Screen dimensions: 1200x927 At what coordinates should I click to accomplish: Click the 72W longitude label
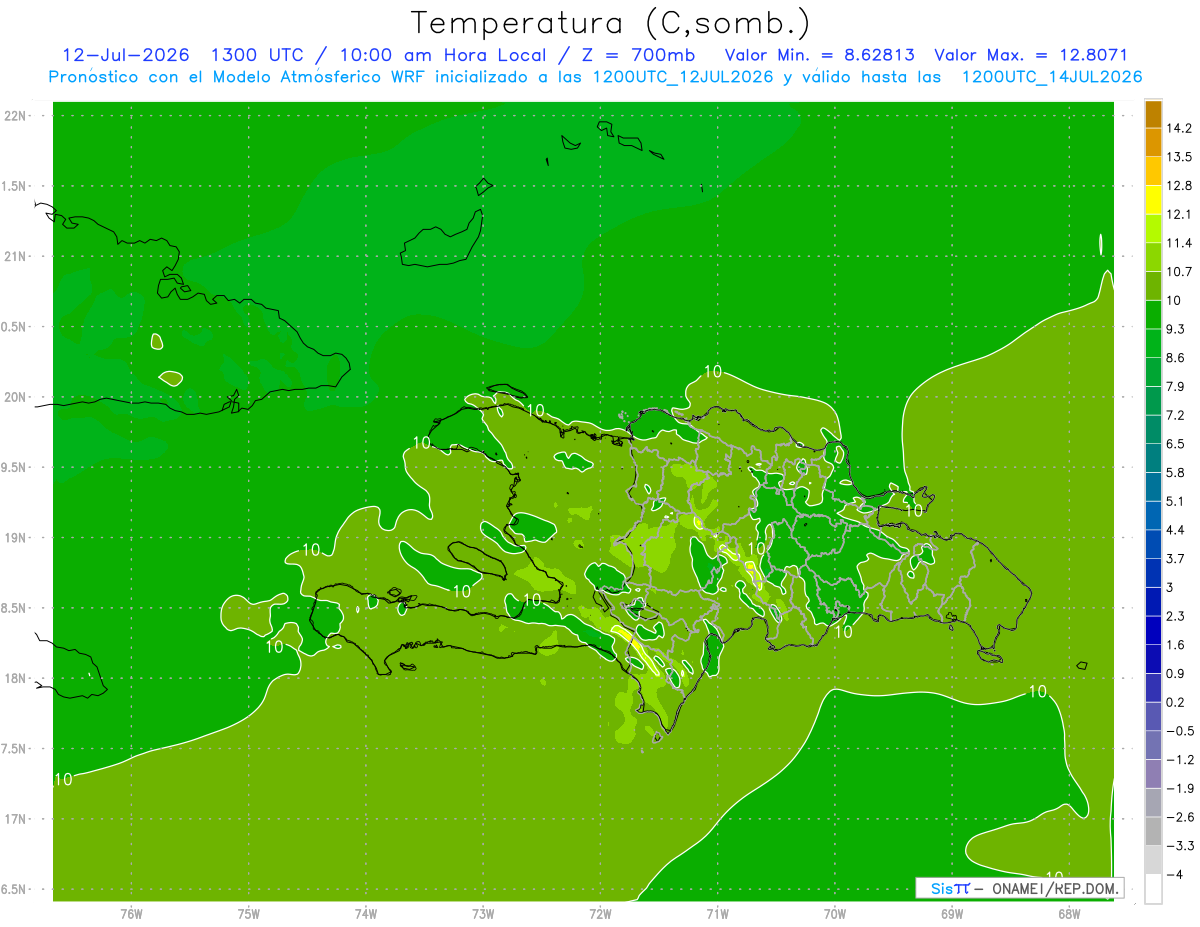coord(600,914)
